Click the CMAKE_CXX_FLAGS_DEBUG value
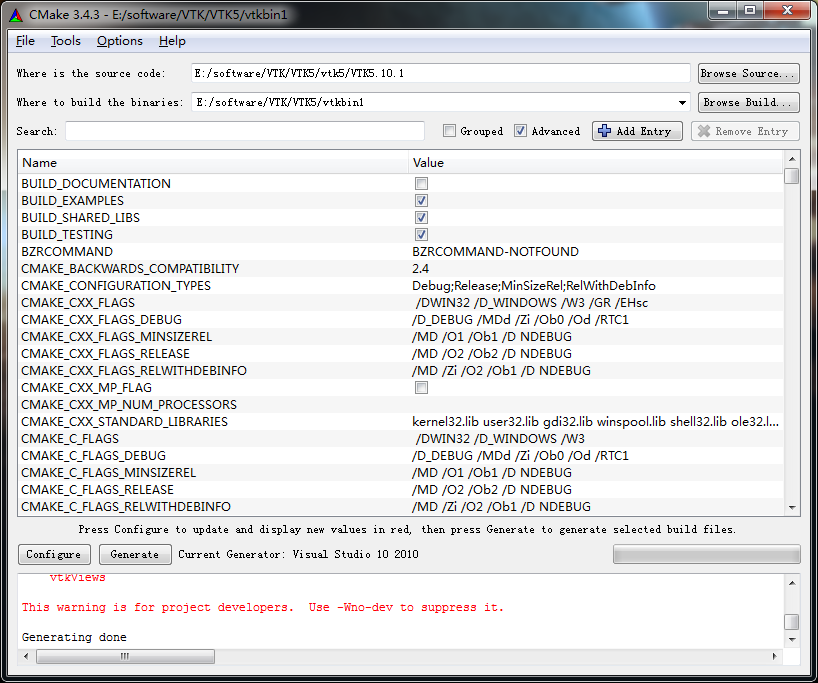This screenshot has width=818, height=683. pyautogui.click(x=520, y=320)
